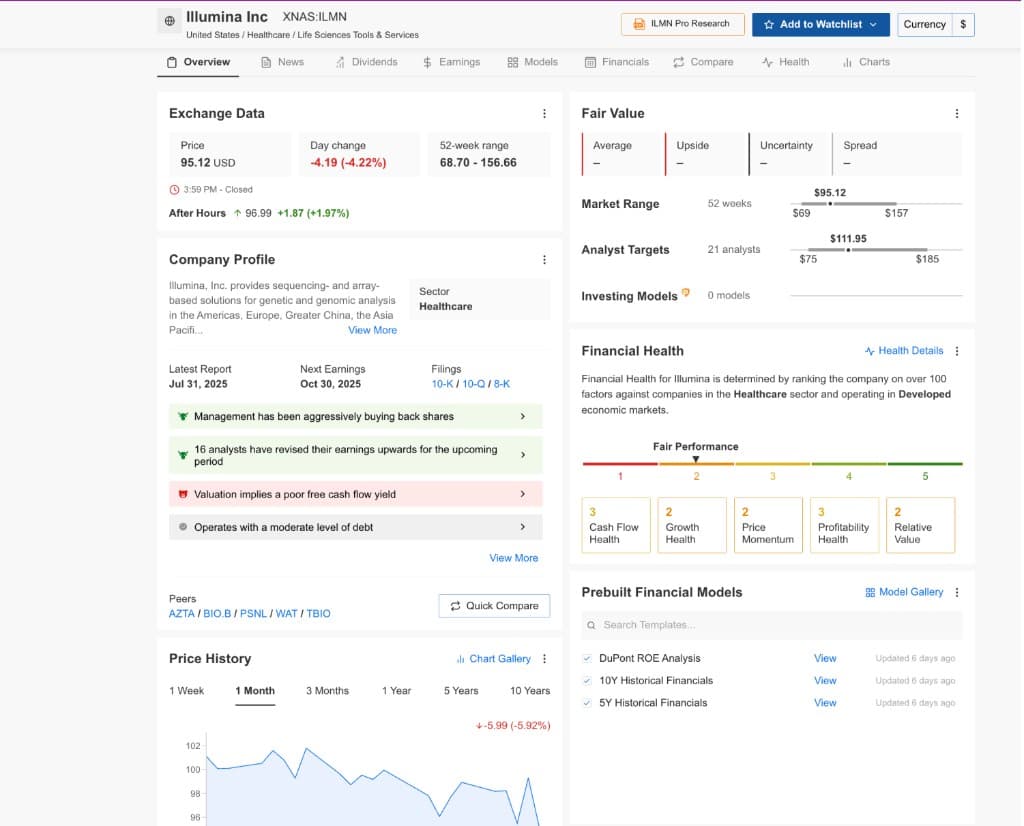This screenshot has height=826, width=1024.
Task: Open the Chart Gallery link
Action: [x=494, y=659]
